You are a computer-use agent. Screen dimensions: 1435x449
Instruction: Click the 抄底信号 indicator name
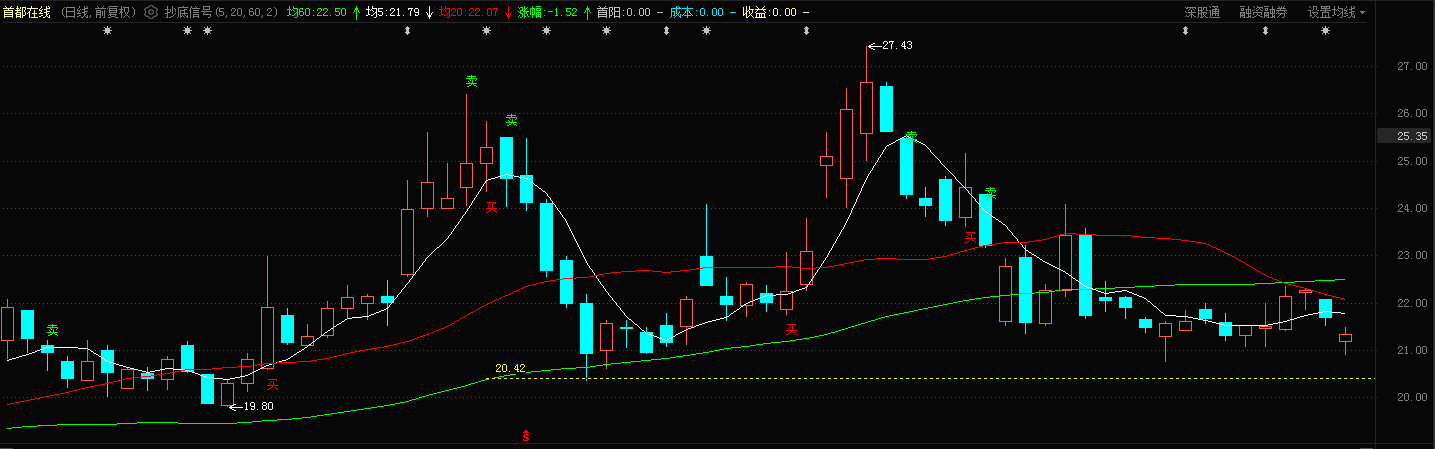(x=188, y=12)
